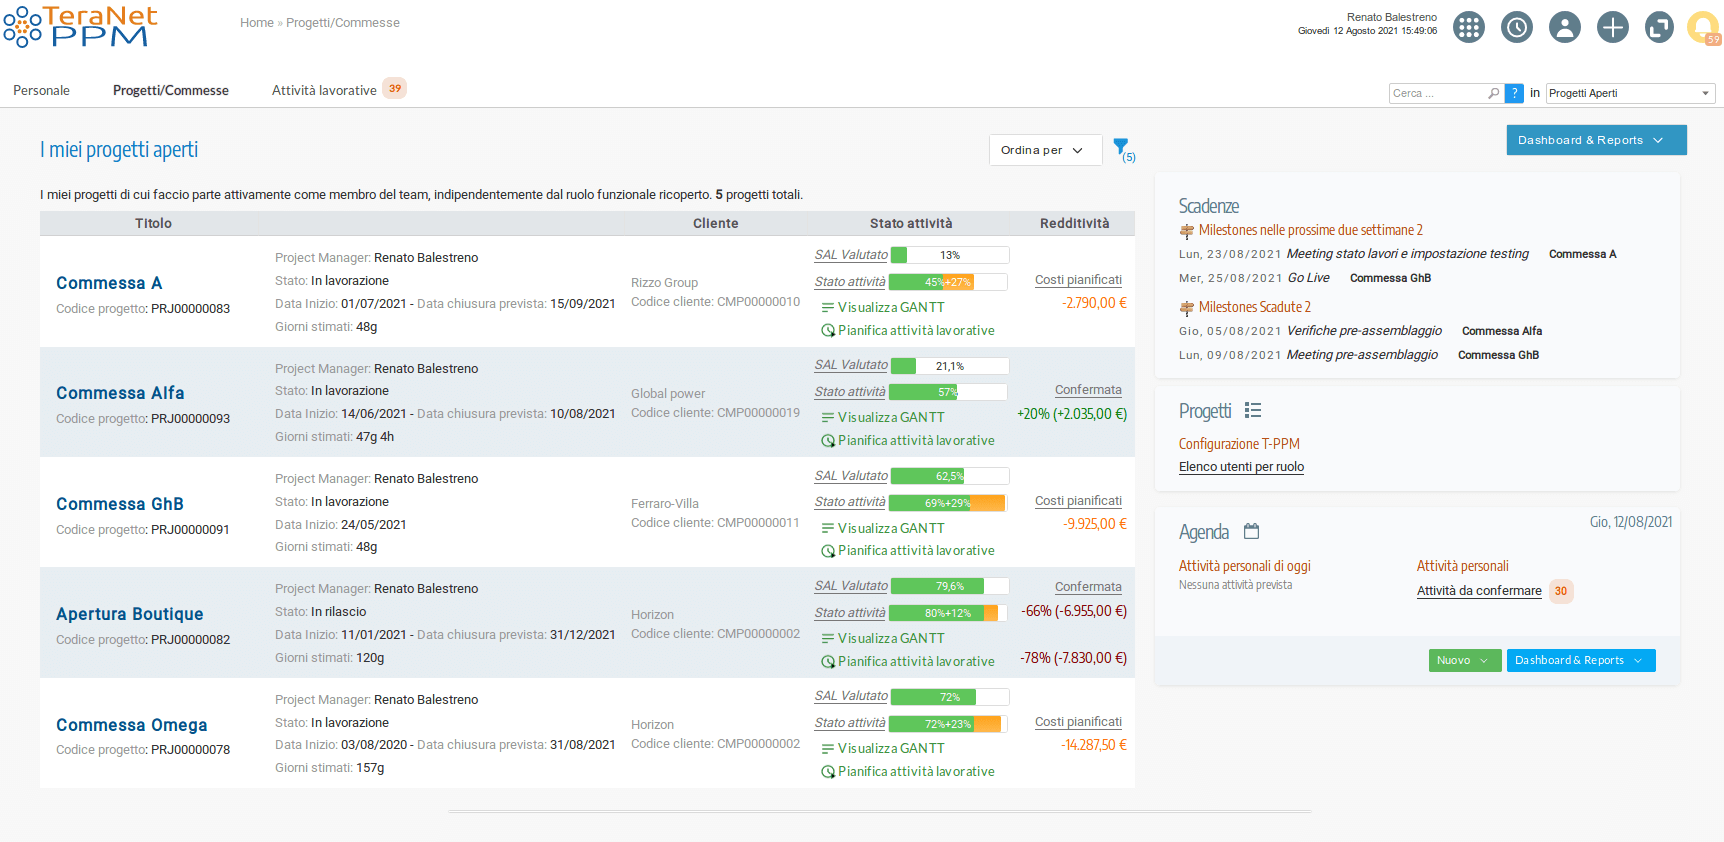
Task: Click the plus add icon in header
Action: click(x=1612, y=27)
